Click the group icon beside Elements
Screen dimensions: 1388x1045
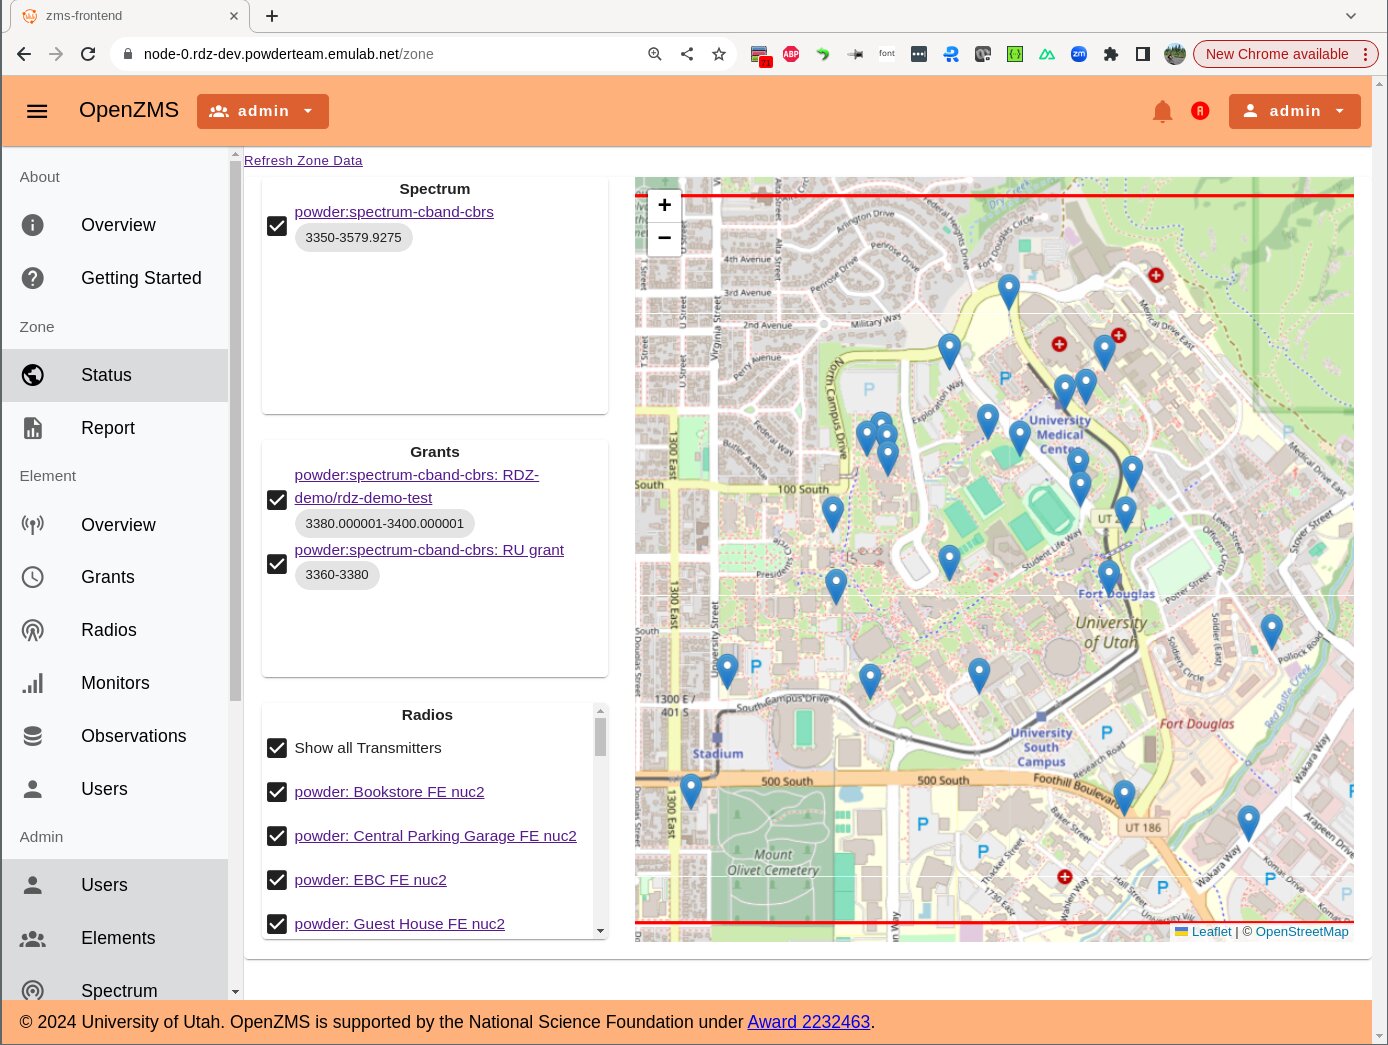(33, 938)
